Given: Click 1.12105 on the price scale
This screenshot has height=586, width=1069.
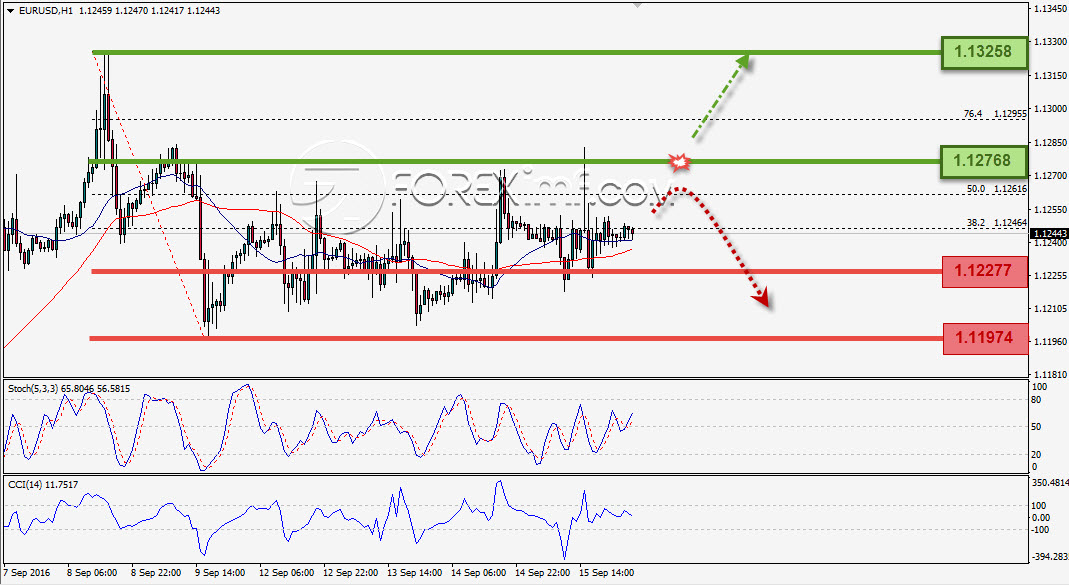Looking at the screenshot, I should 1050,309.
